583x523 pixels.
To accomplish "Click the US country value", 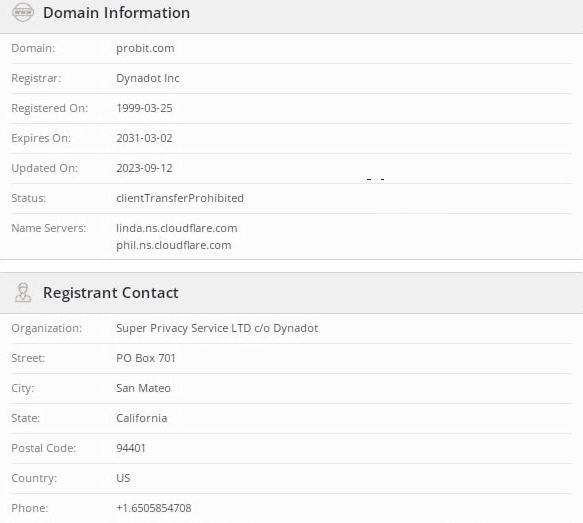I will (x=123, y=478).
